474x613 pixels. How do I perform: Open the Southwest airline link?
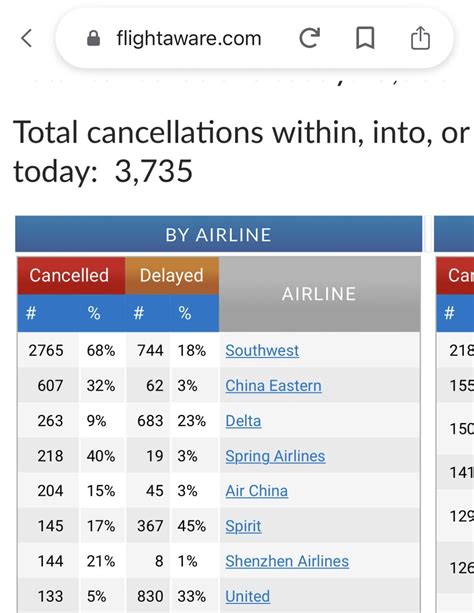point(262,350)
